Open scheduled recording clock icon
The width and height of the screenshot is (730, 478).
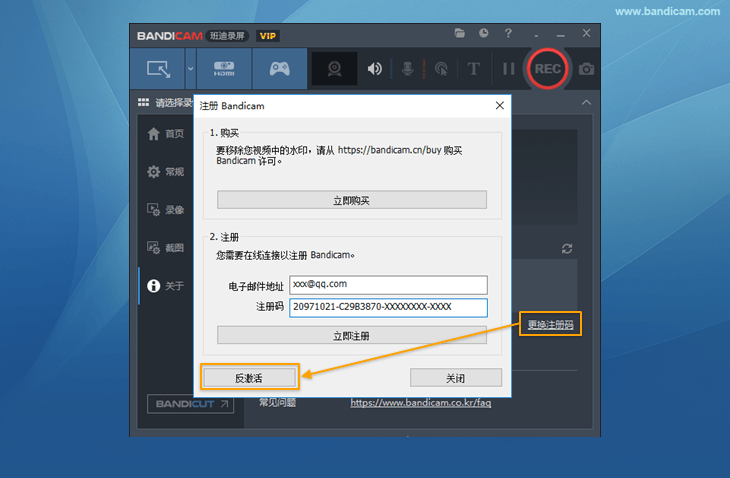click(484, 33)
